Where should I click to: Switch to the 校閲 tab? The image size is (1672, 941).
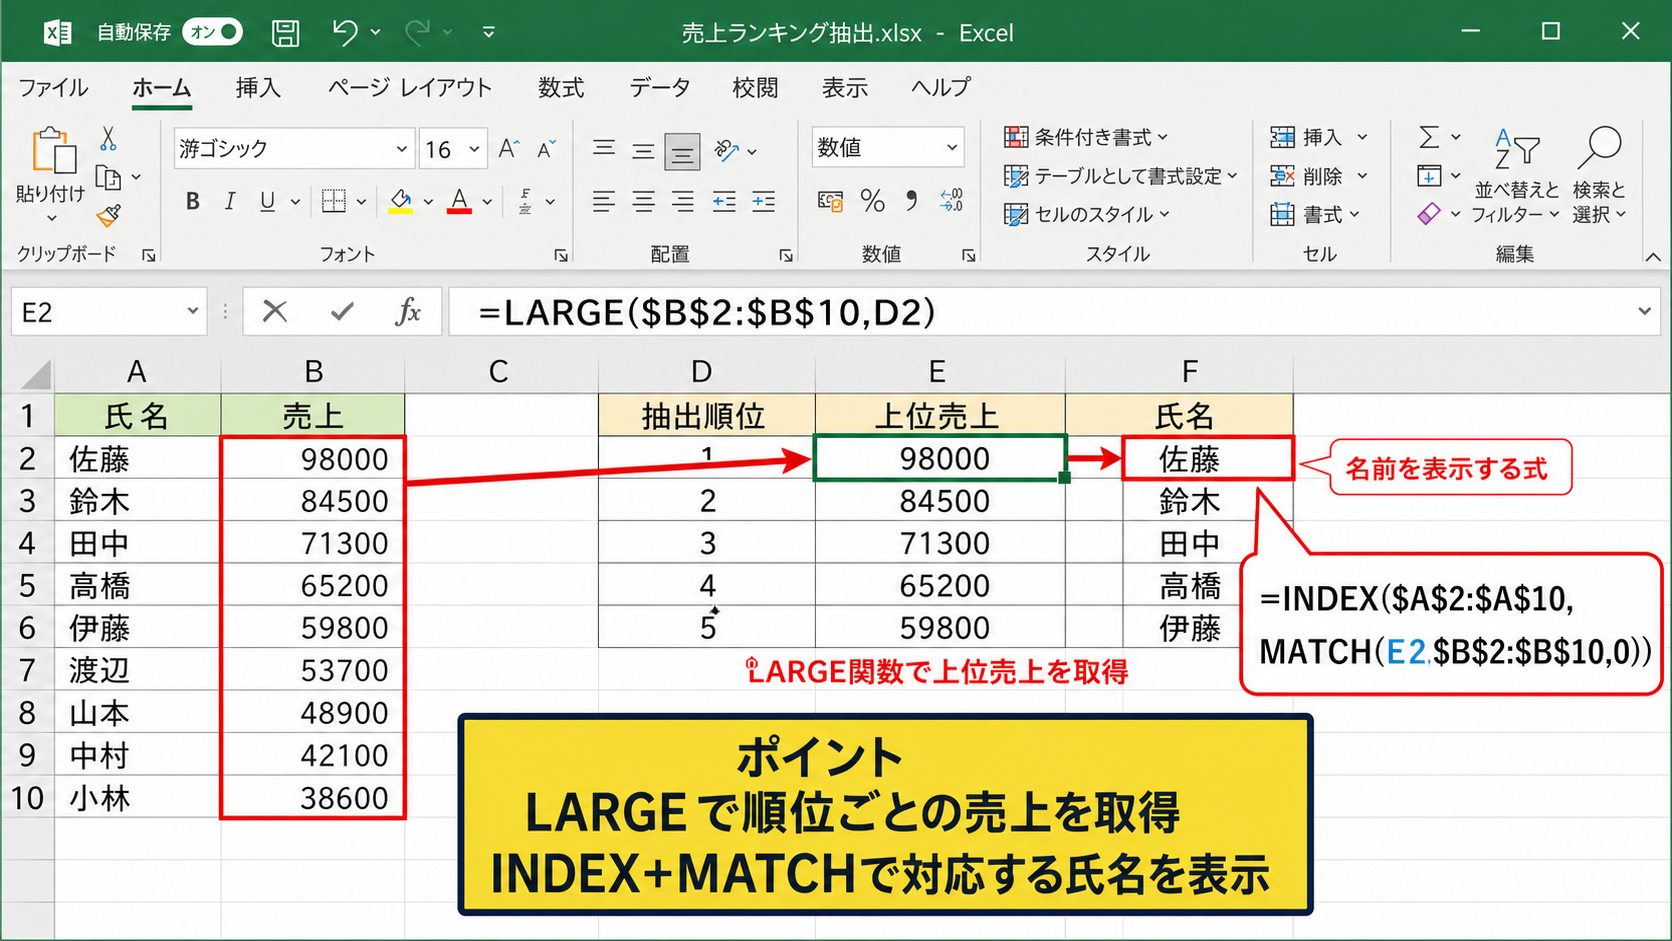(755, 88)
